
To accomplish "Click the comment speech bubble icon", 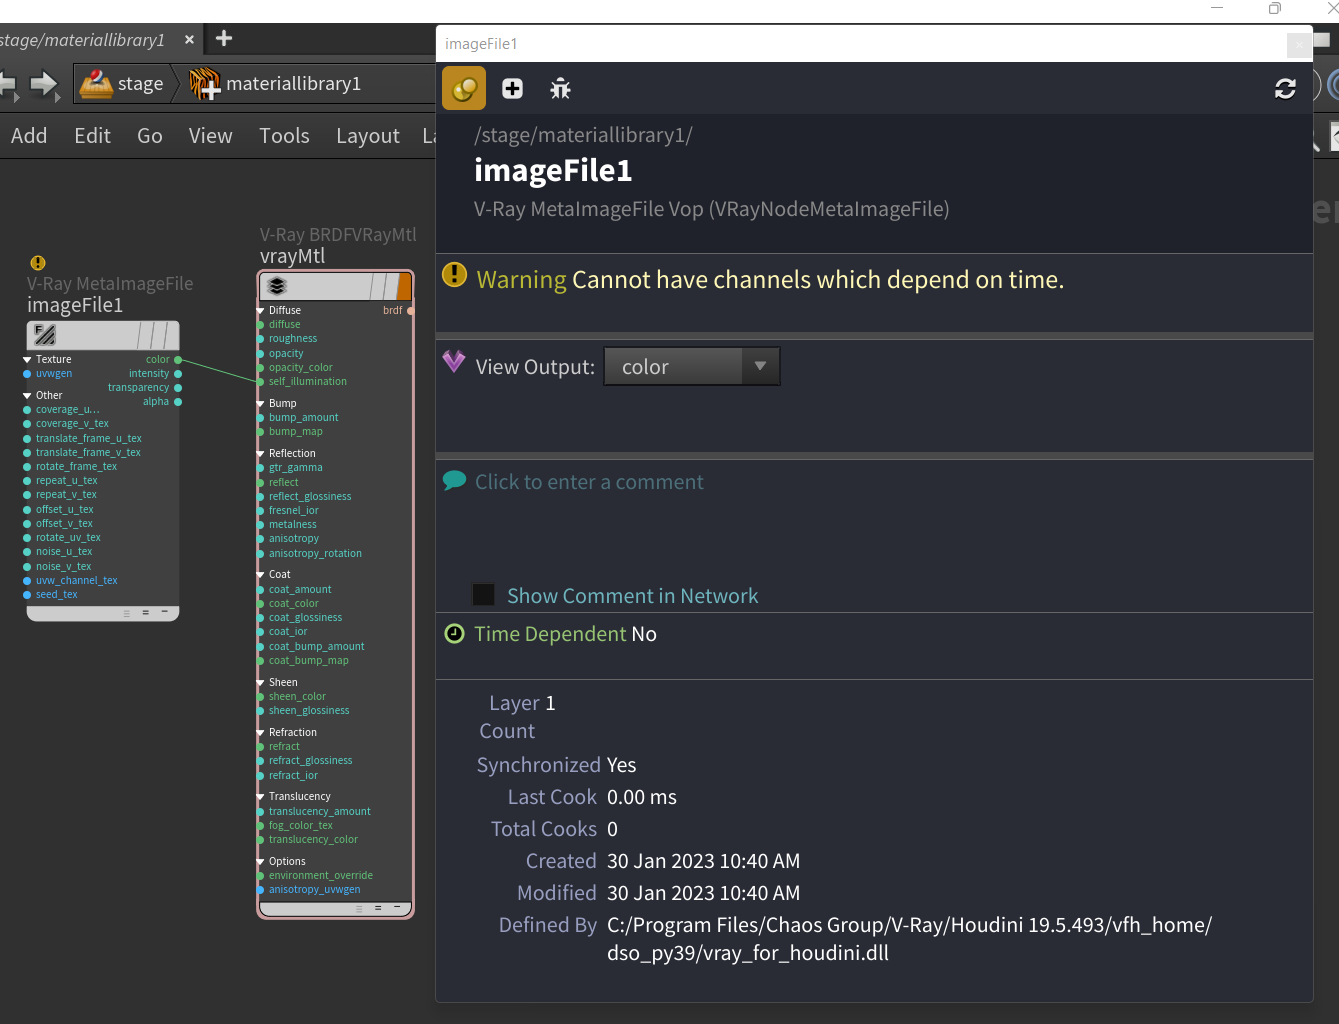I will tap(454, 481).
